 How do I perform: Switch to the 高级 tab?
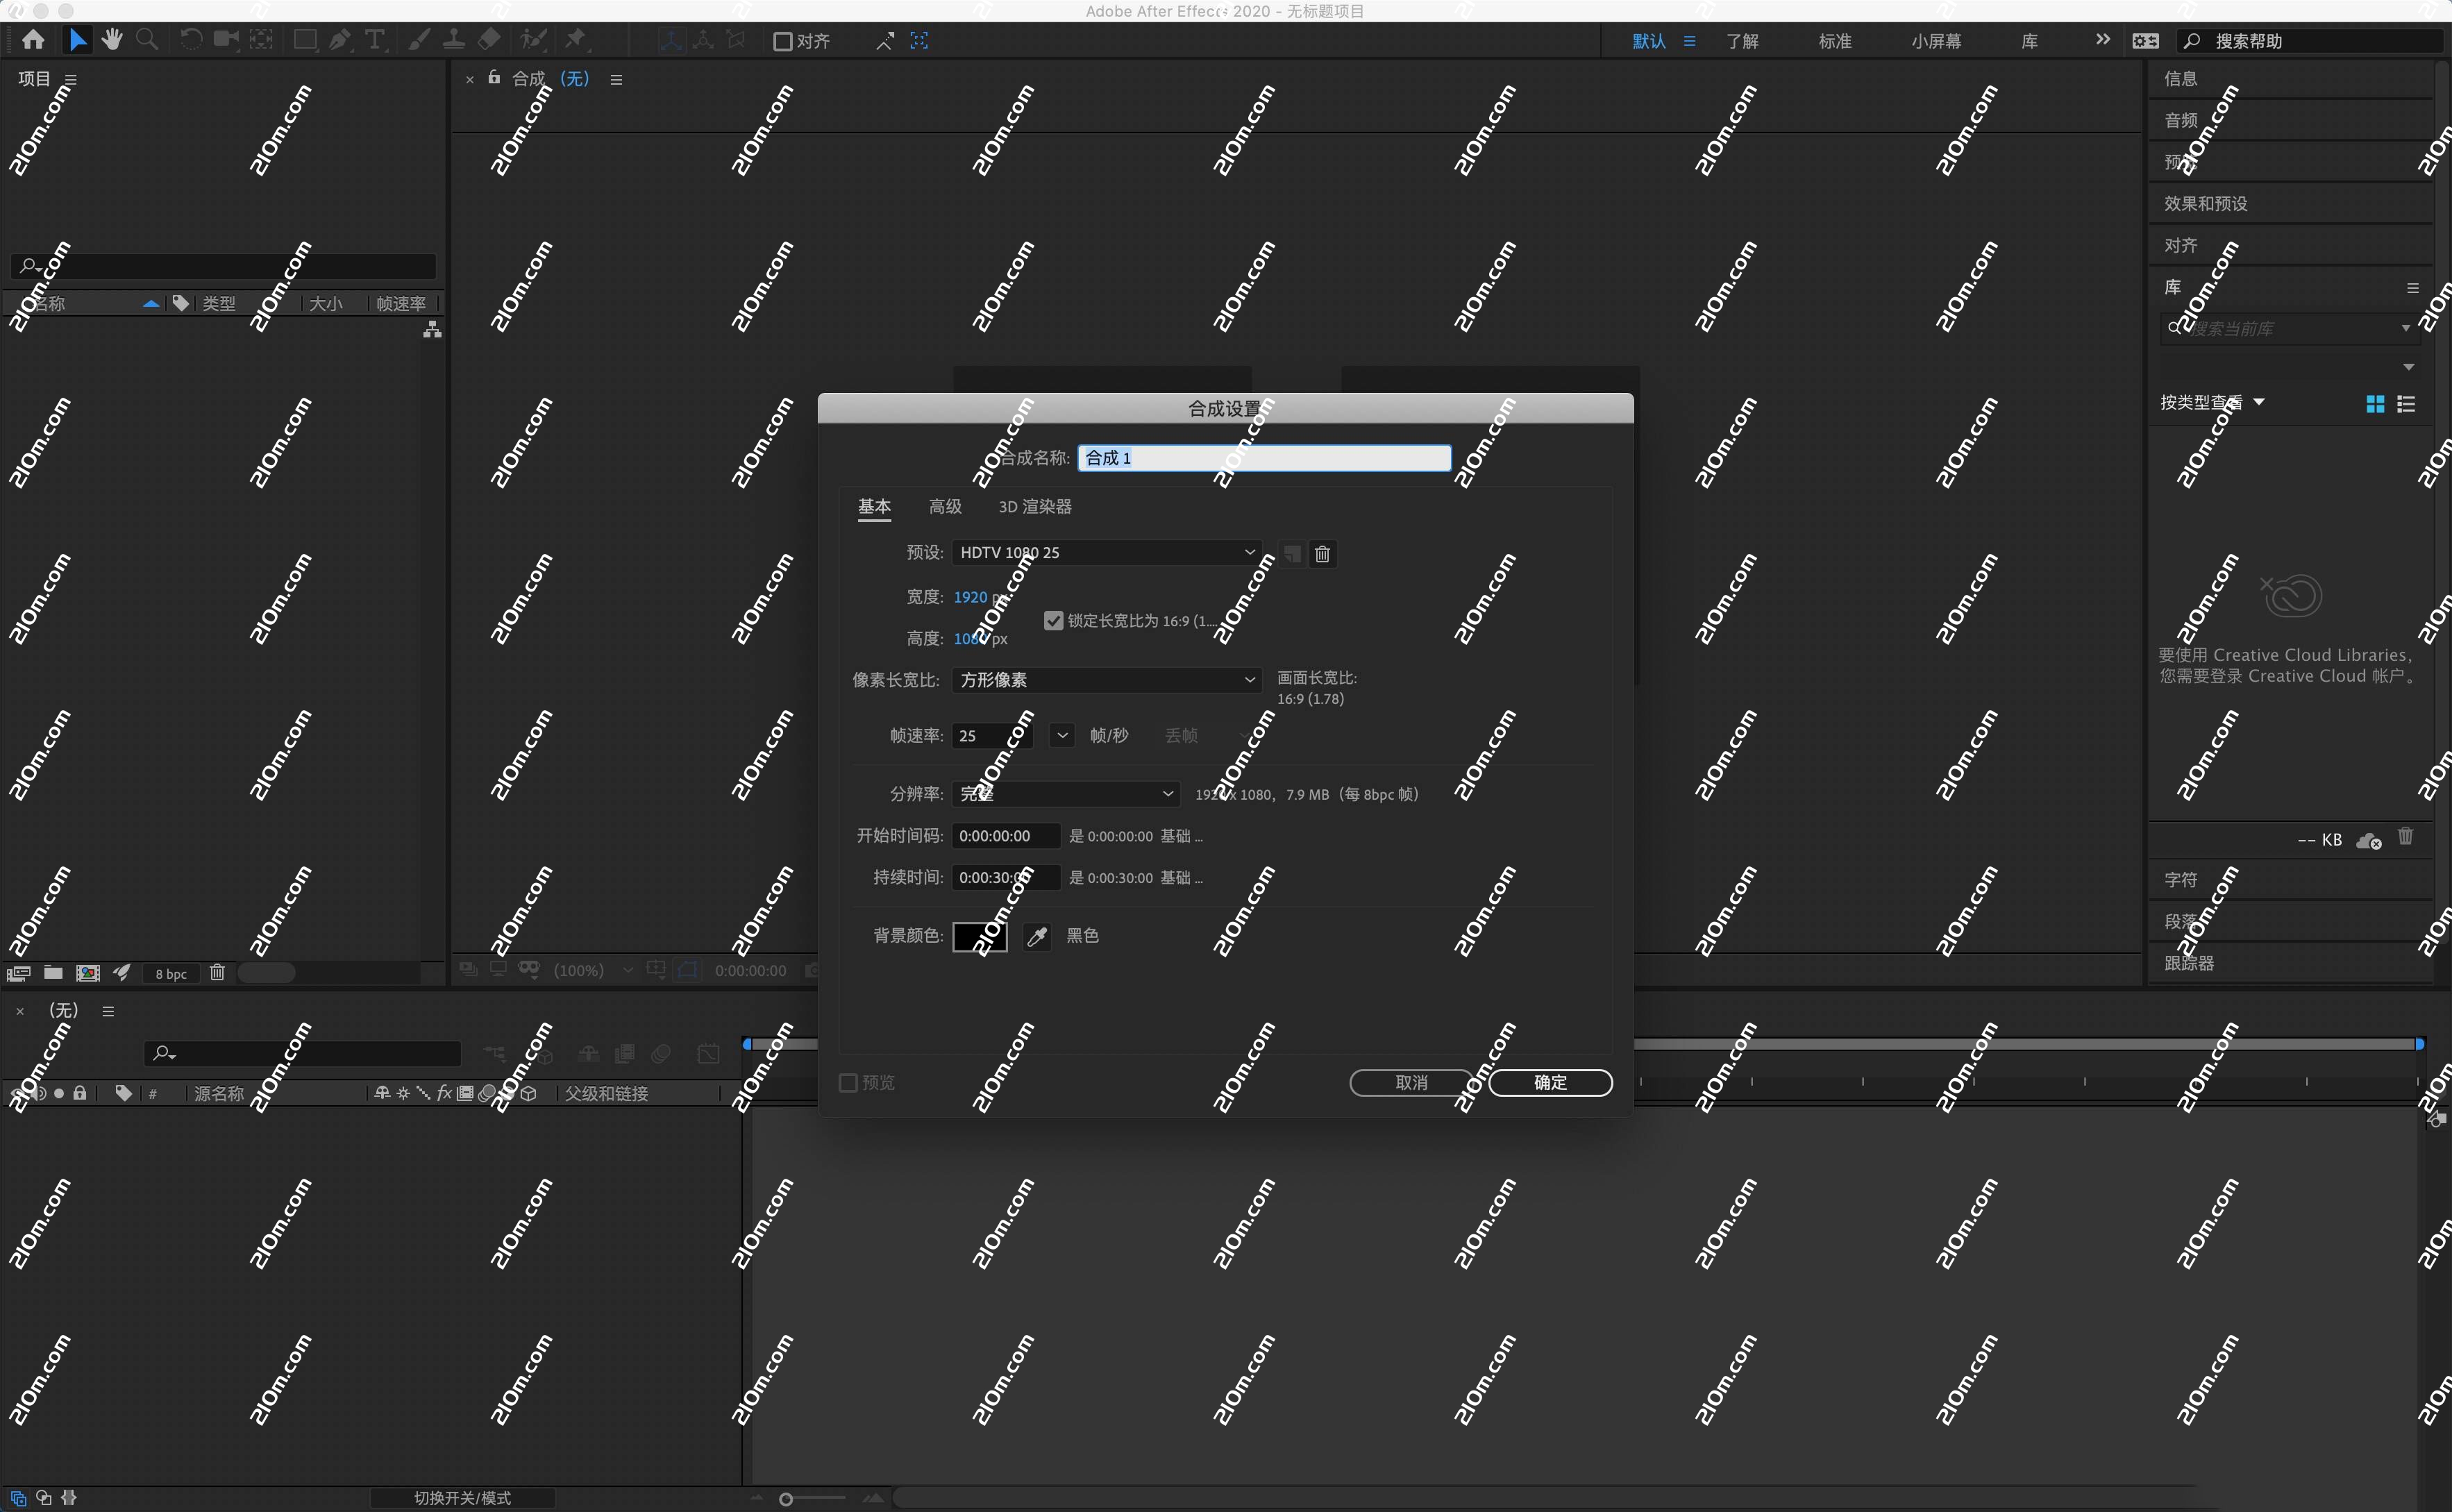(945, 507)
